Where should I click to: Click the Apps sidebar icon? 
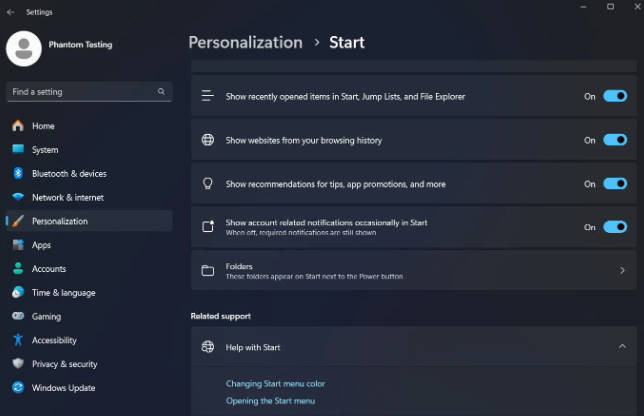pos(18,245)
